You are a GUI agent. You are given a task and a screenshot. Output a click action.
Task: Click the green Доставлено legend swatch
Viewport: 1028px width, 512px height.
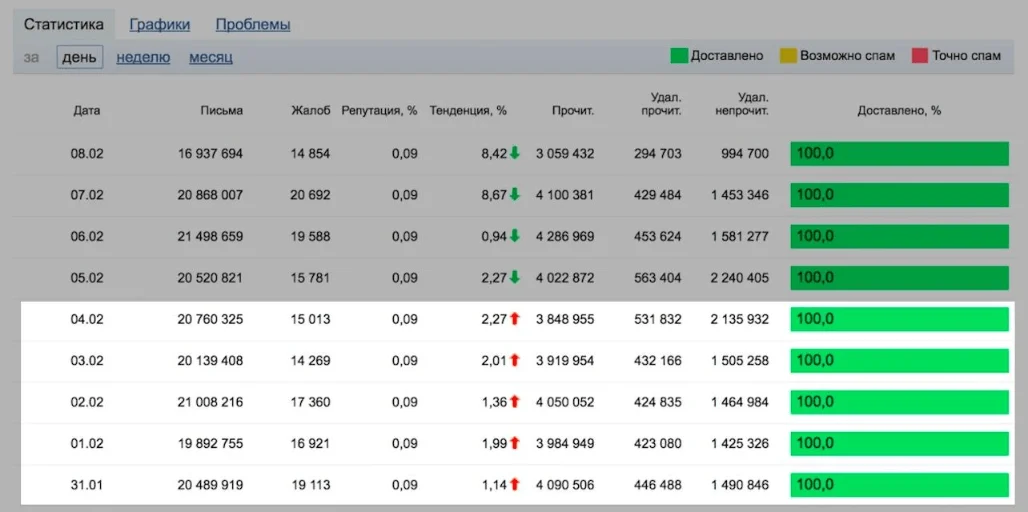tap(679, 56)
